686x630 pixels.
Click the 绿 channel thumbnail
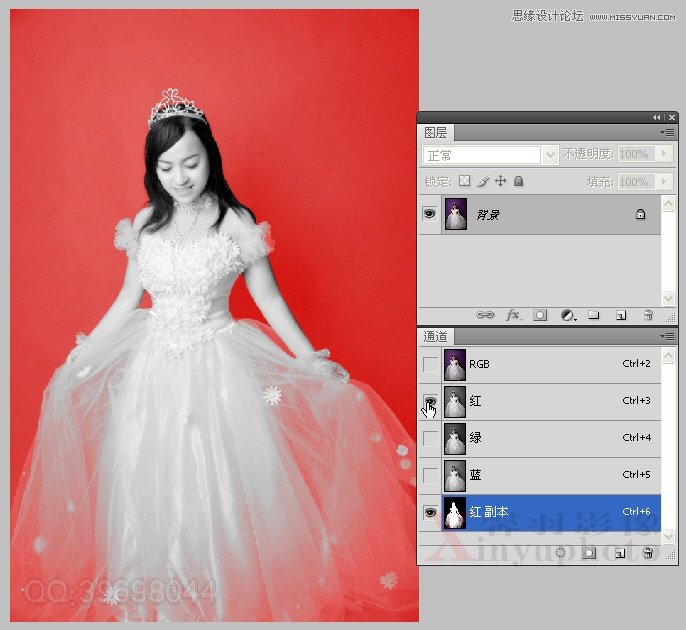coord(455,438)
